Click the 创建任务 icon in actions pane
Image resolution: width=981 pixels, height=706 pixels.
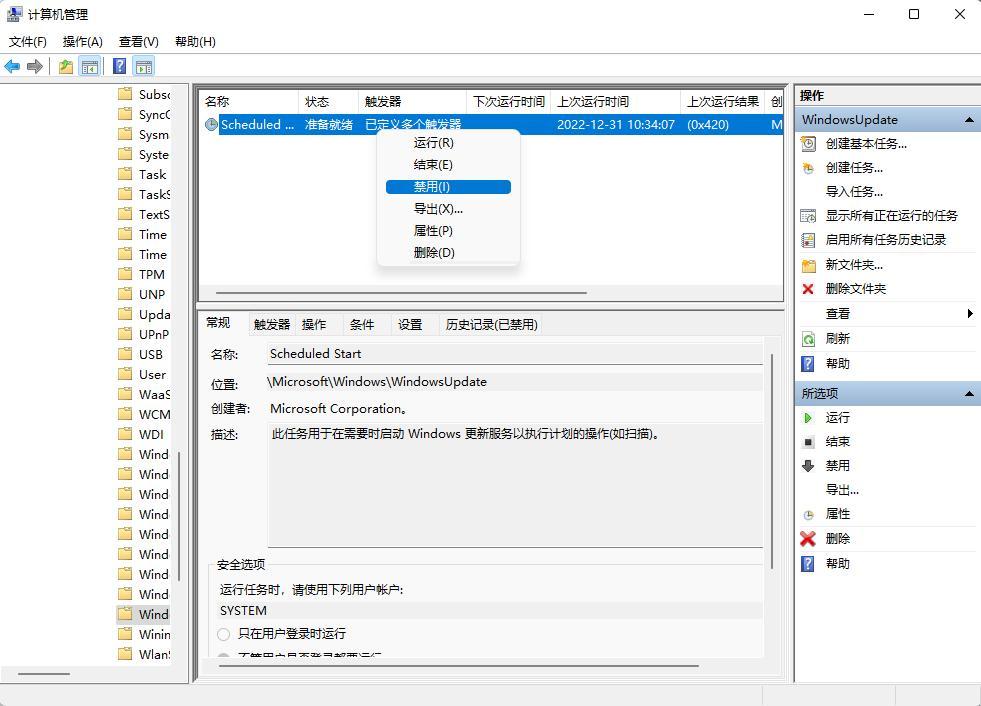click(x=808, y=168)
